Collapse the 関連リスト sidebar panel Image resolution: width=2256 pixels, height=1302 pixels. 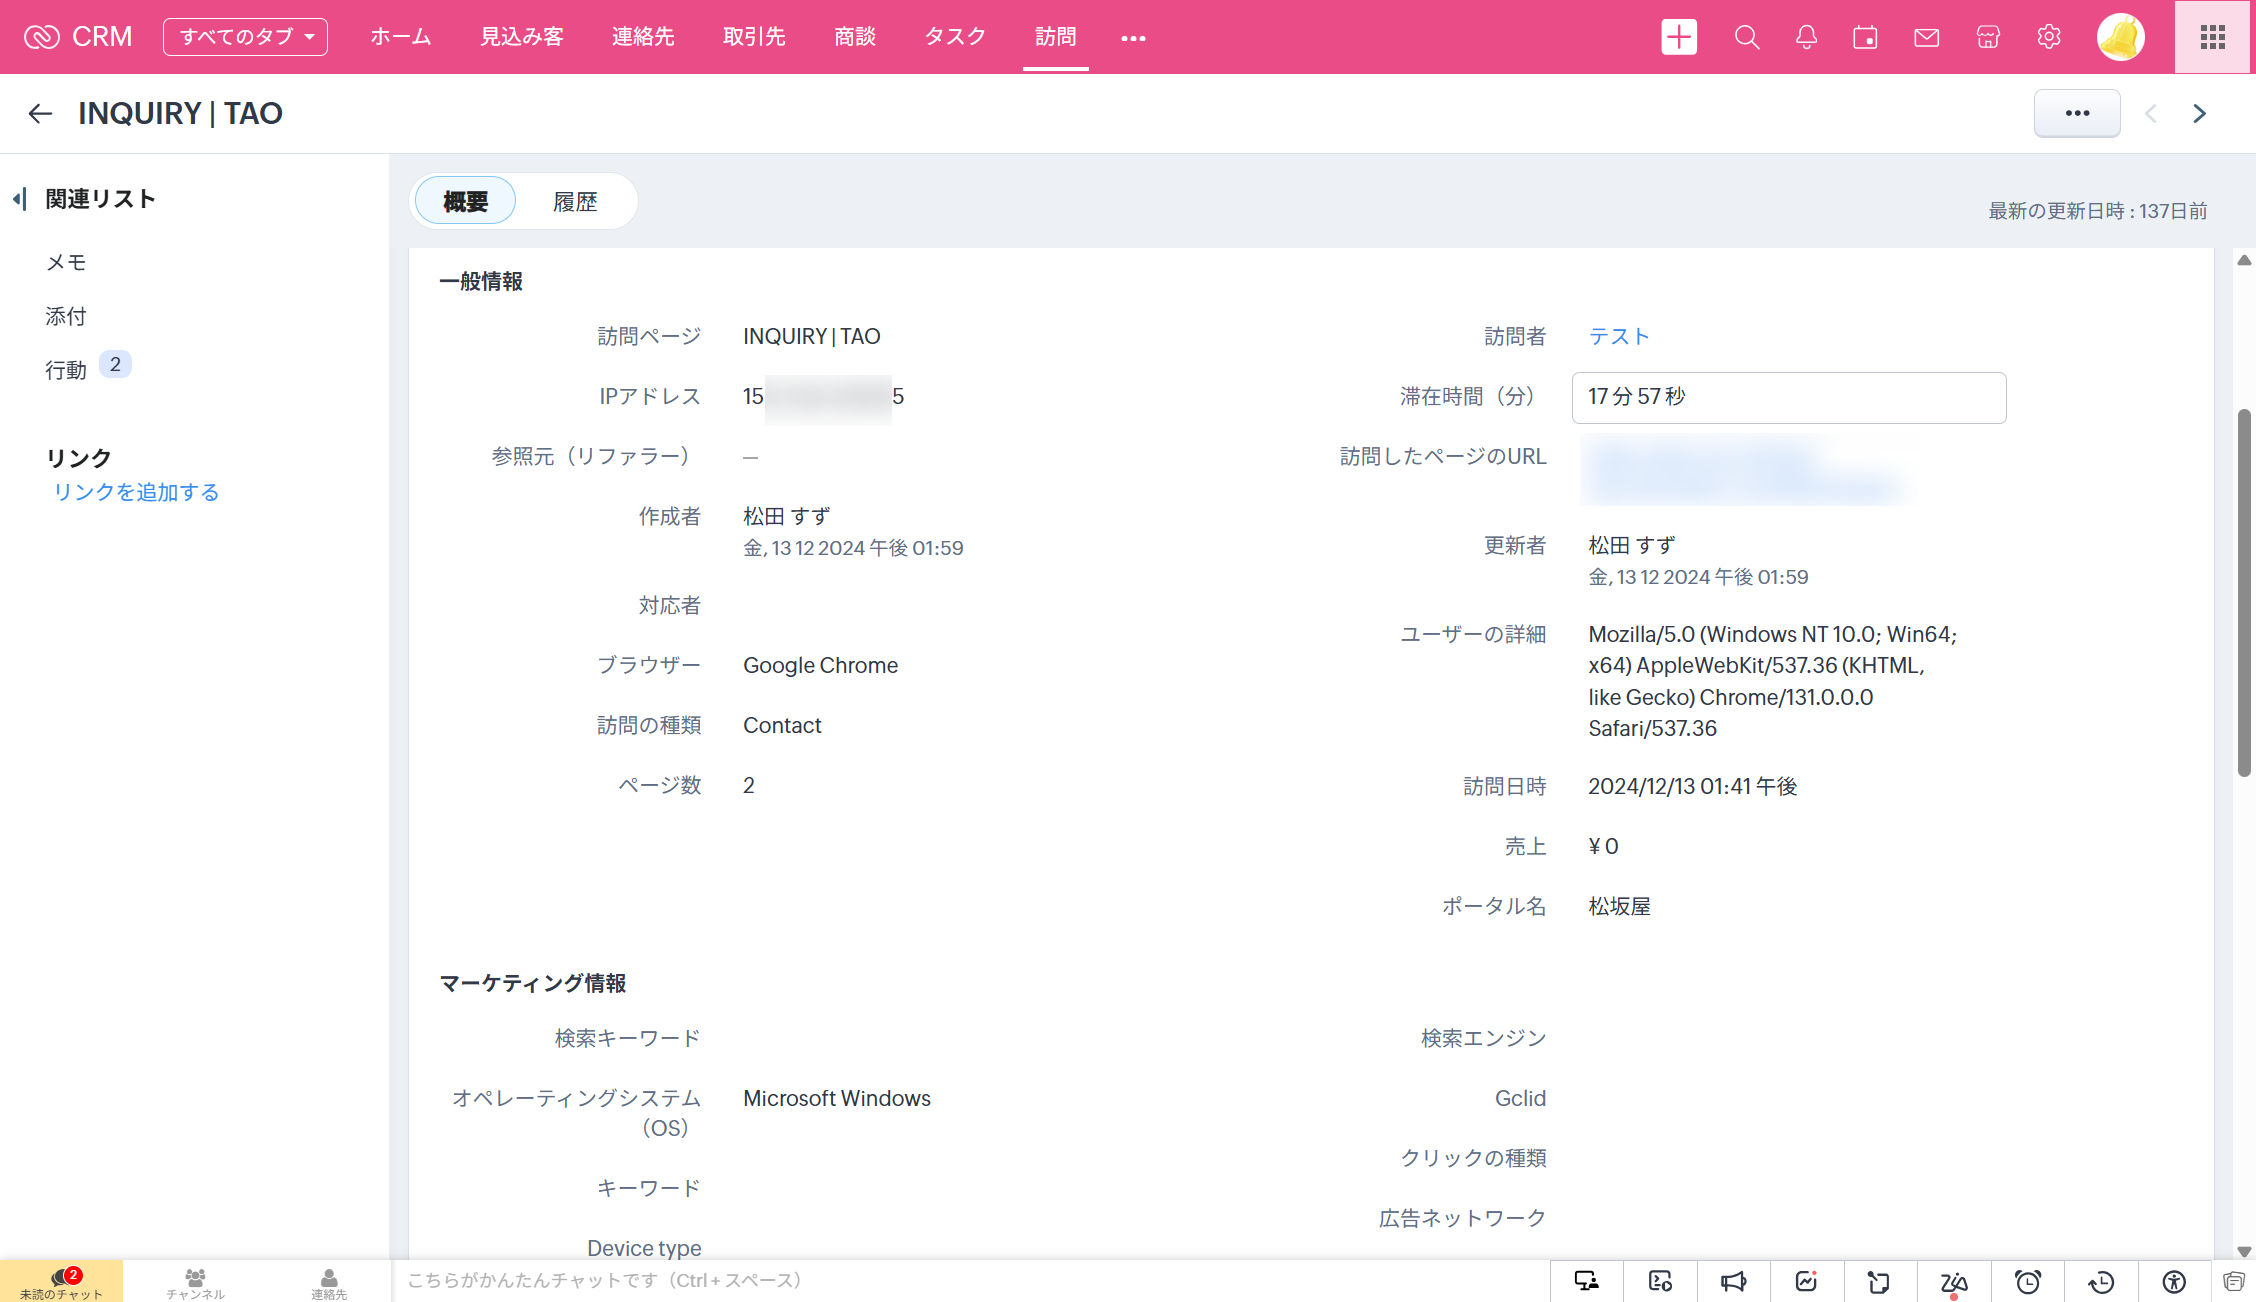19,199
